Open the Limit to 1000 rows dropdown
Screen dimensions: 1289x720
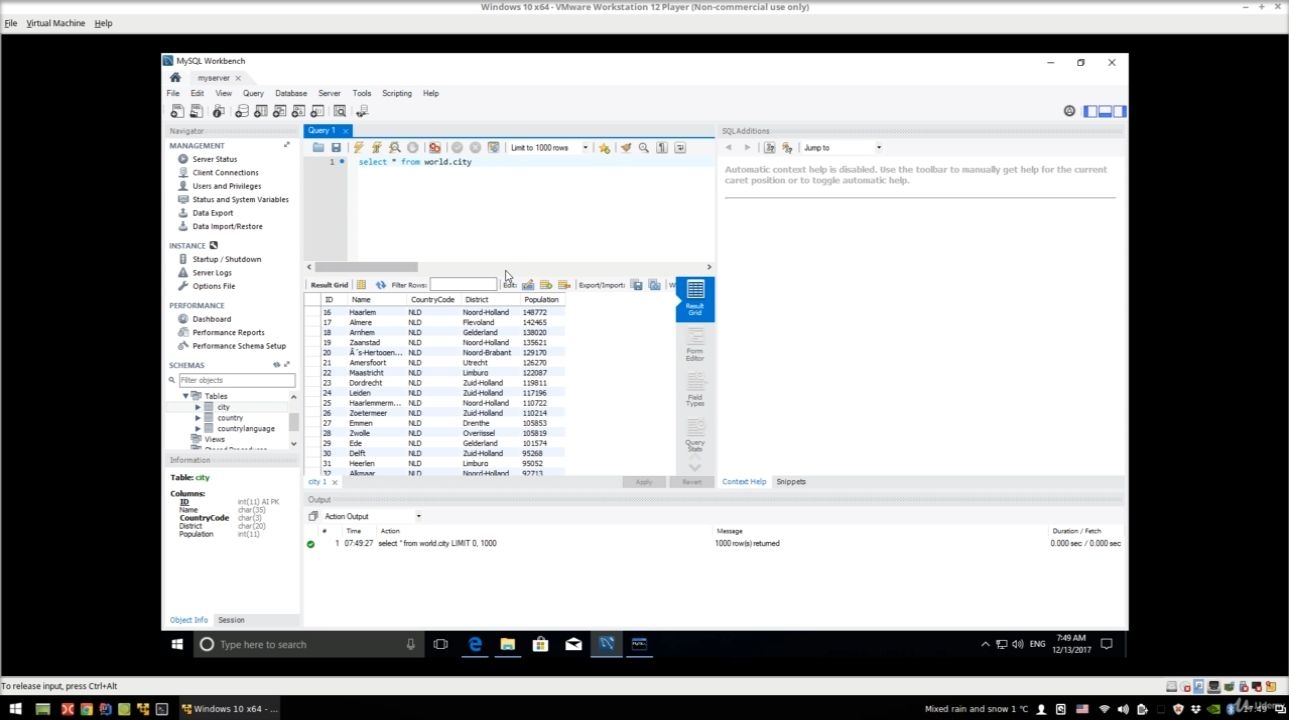[x=549, y=148]
